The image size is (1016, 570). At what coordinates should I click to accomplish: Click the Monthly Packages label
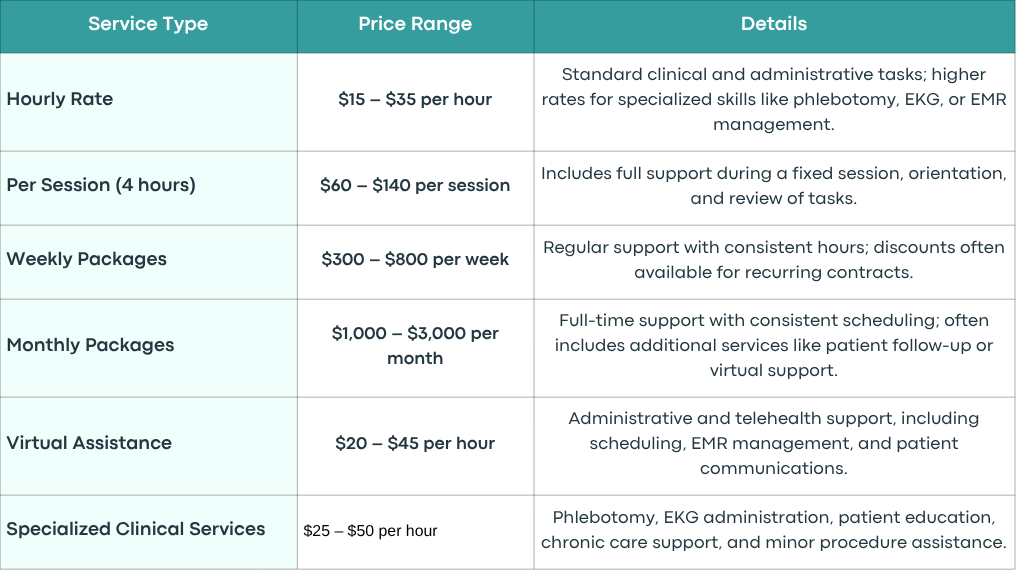pos(90,345)
